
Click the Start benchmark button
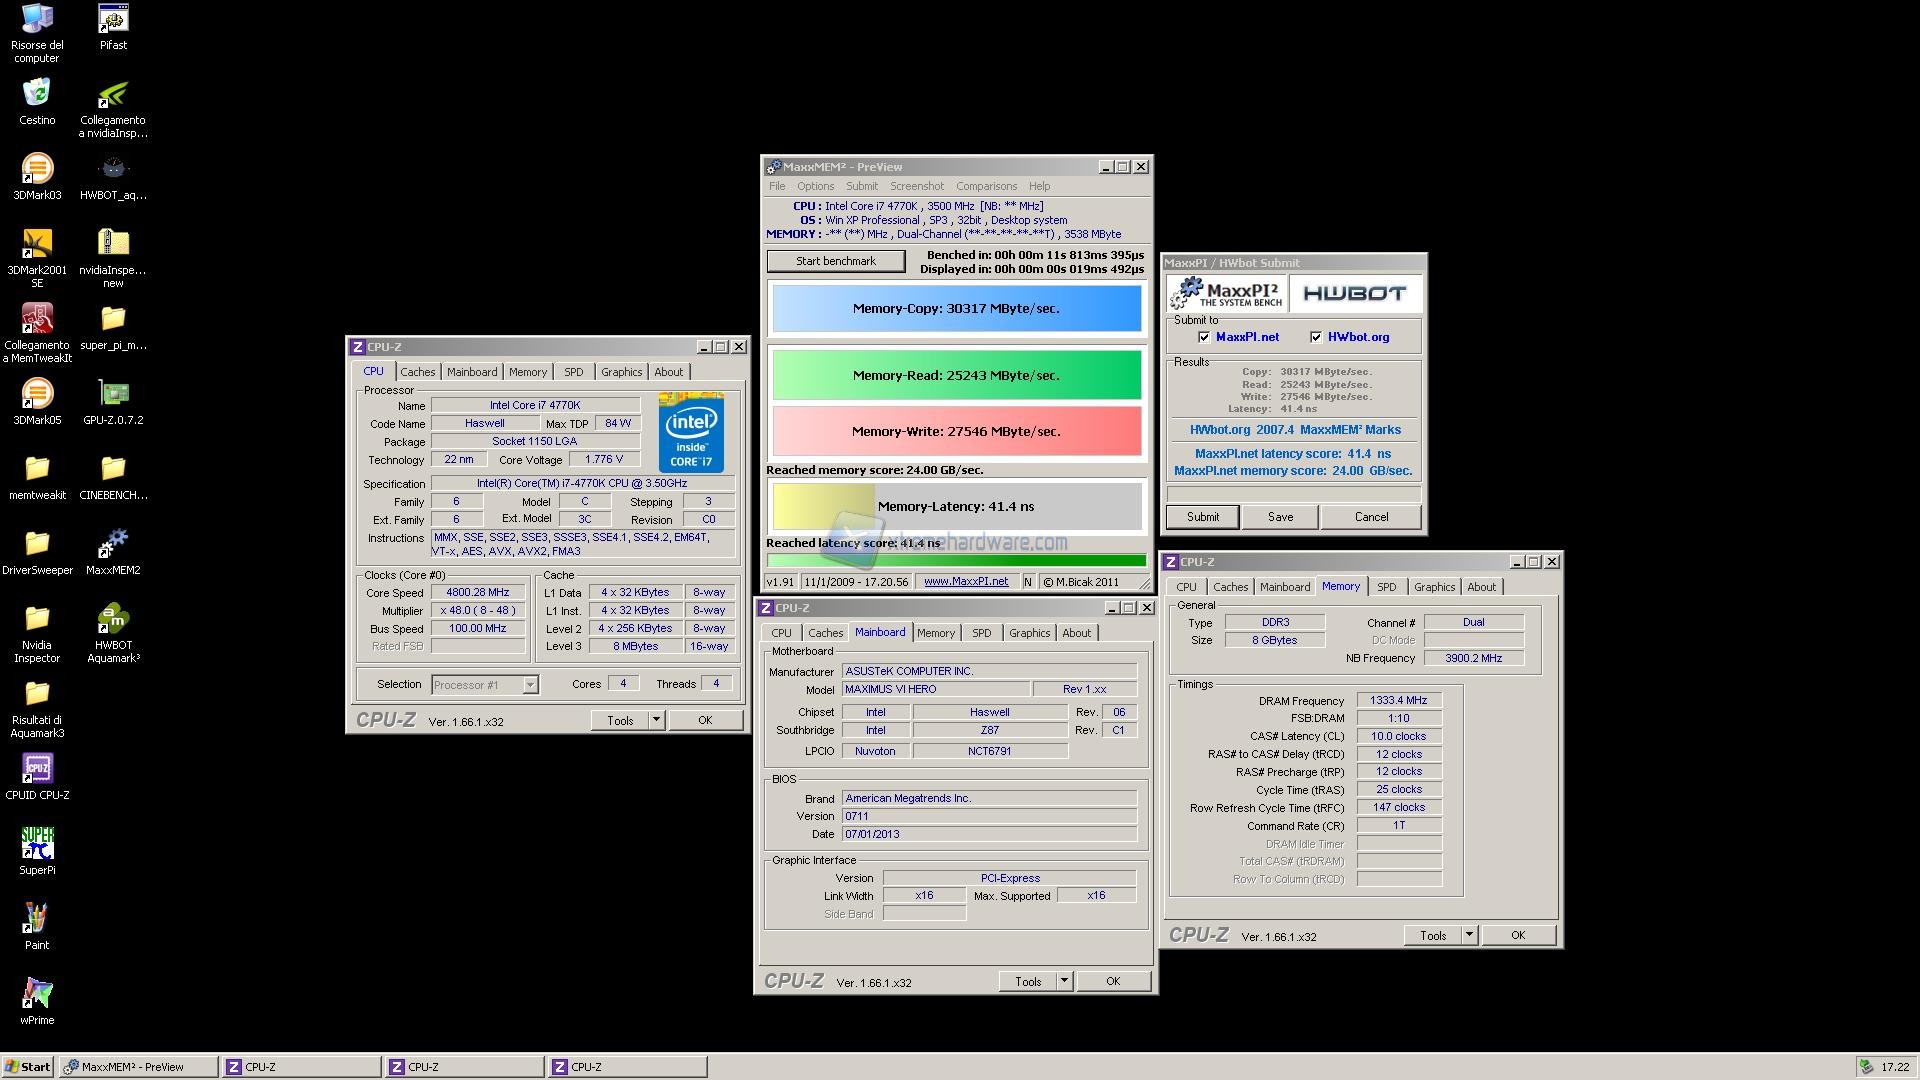coord(836,261)
